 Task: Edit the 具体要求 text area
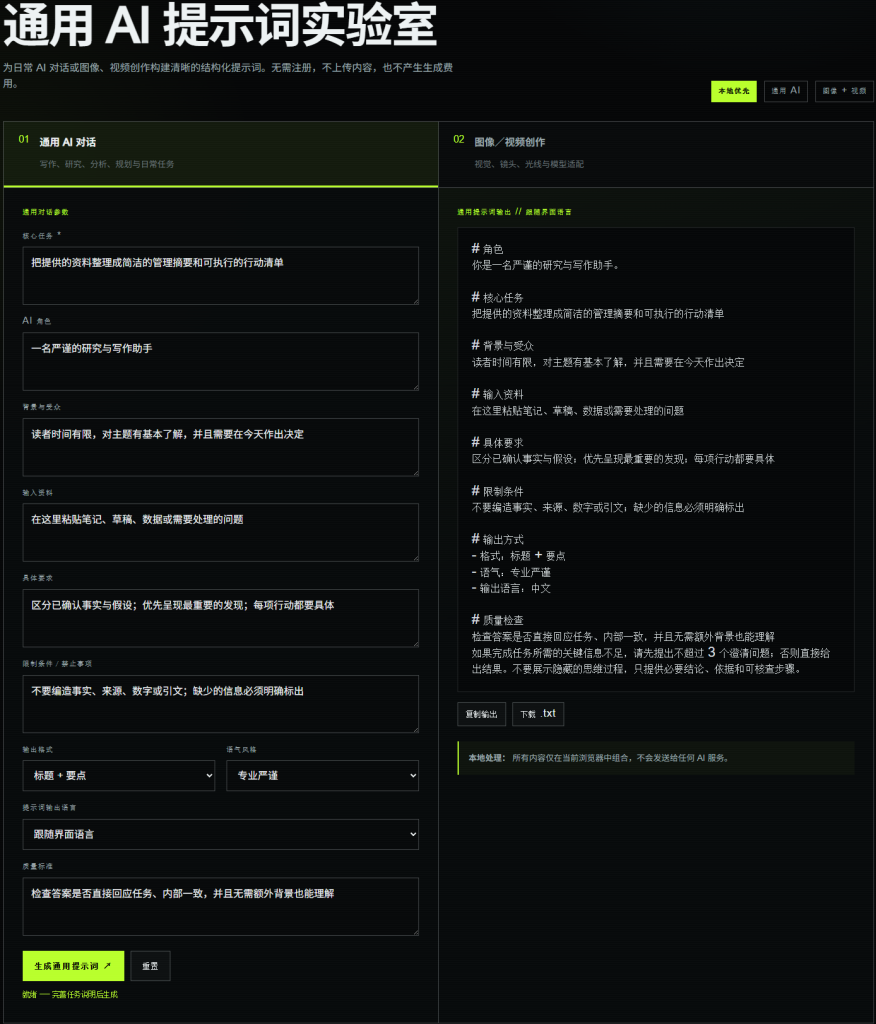pos(221,618)
